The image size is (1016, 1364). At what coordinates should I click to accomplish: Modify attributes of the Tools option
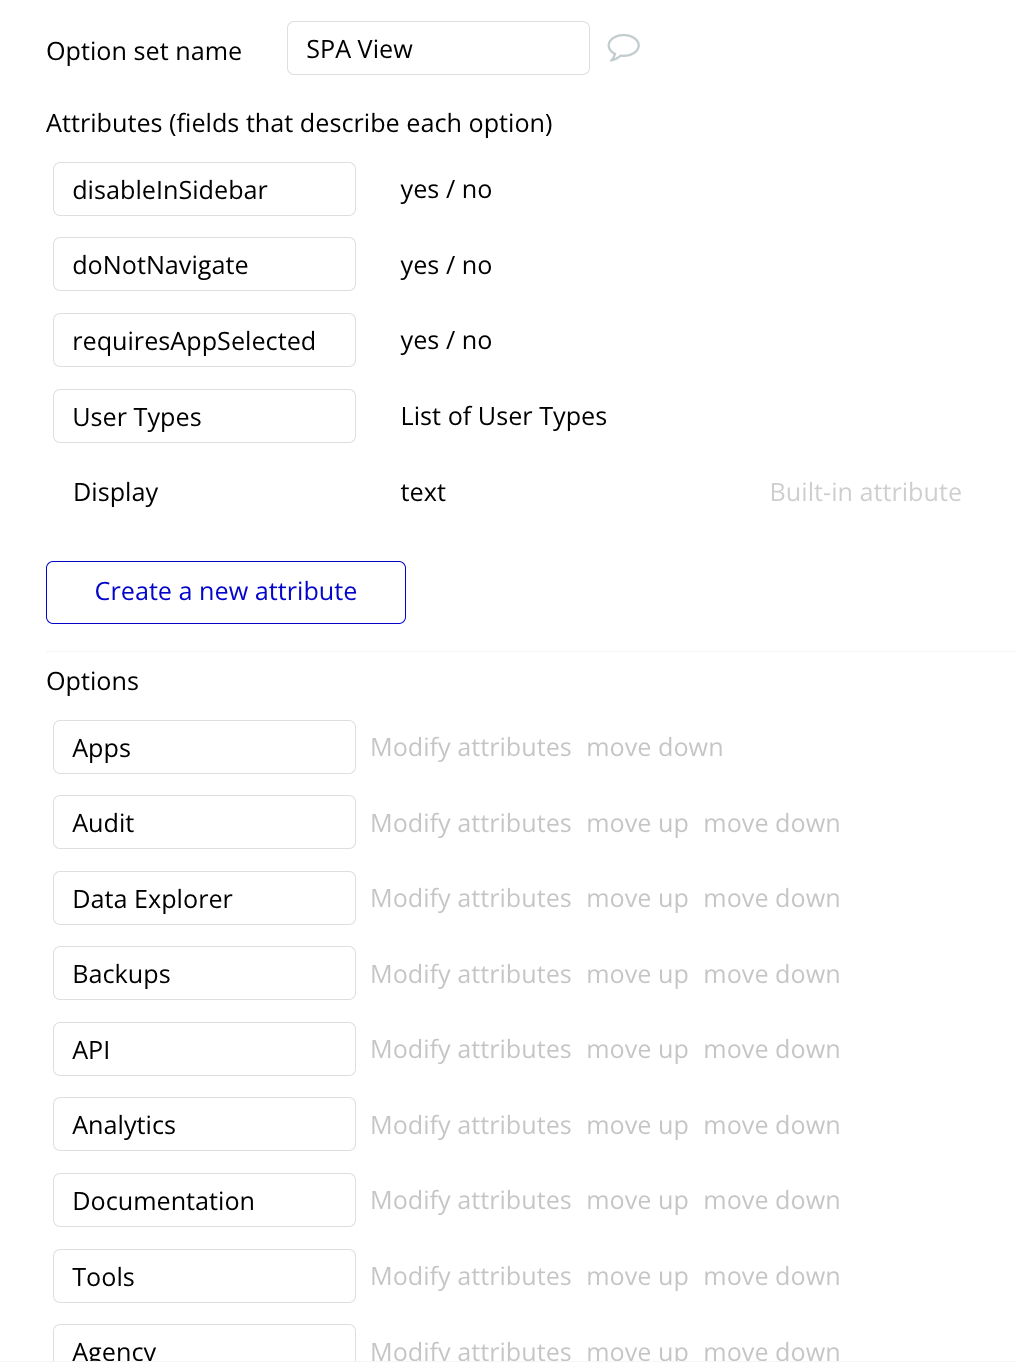(471, 1277)
